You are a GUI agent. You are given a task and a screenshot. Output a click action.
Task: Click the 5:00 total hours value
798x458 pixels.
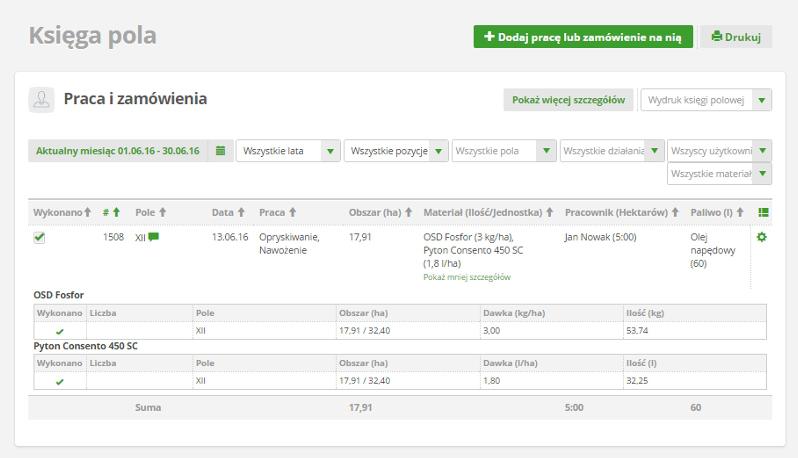(x=574, y=407)
